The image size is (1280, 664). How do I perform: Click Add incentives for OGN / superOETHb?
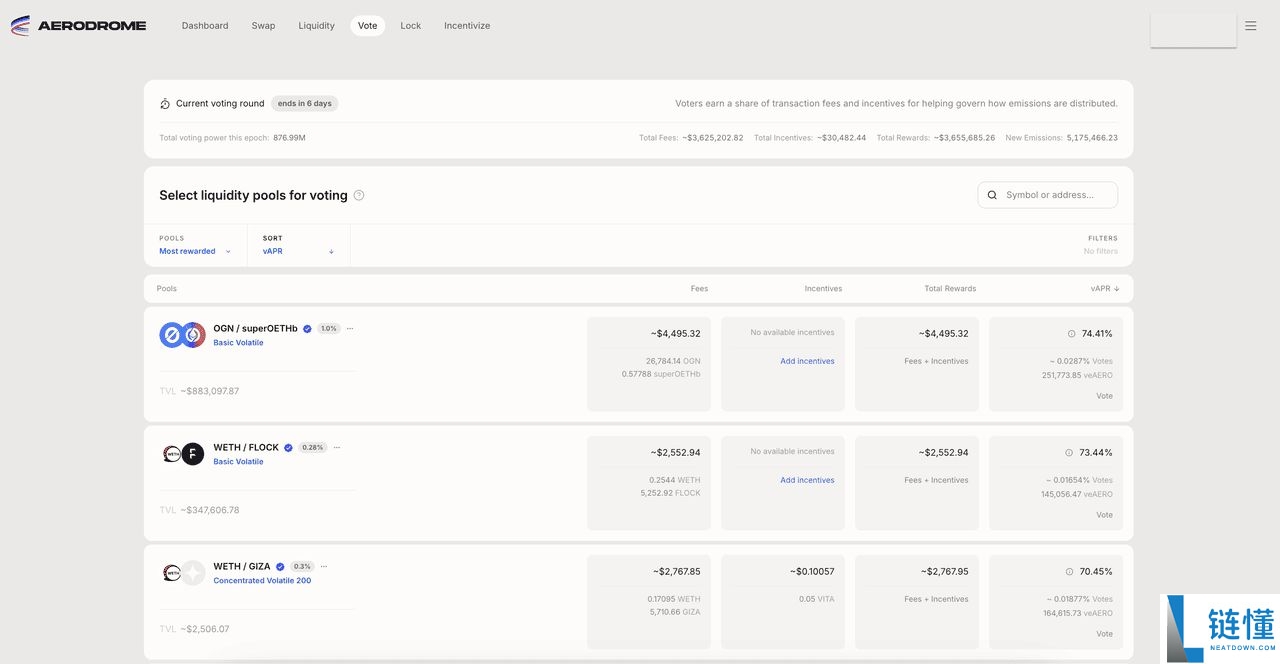point(807,361)
